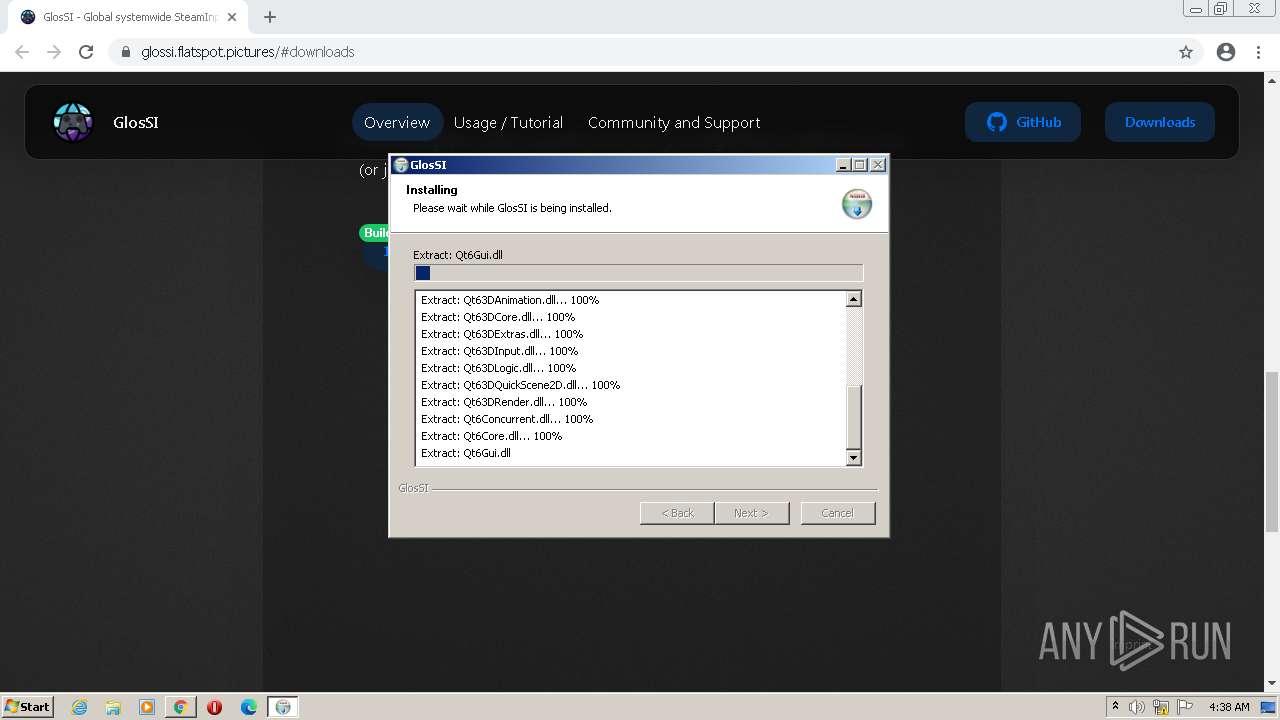The width and height of the screenshot is (1280, 720).
Task: Open the Windows Start button
Action: [x=28, y=706]
